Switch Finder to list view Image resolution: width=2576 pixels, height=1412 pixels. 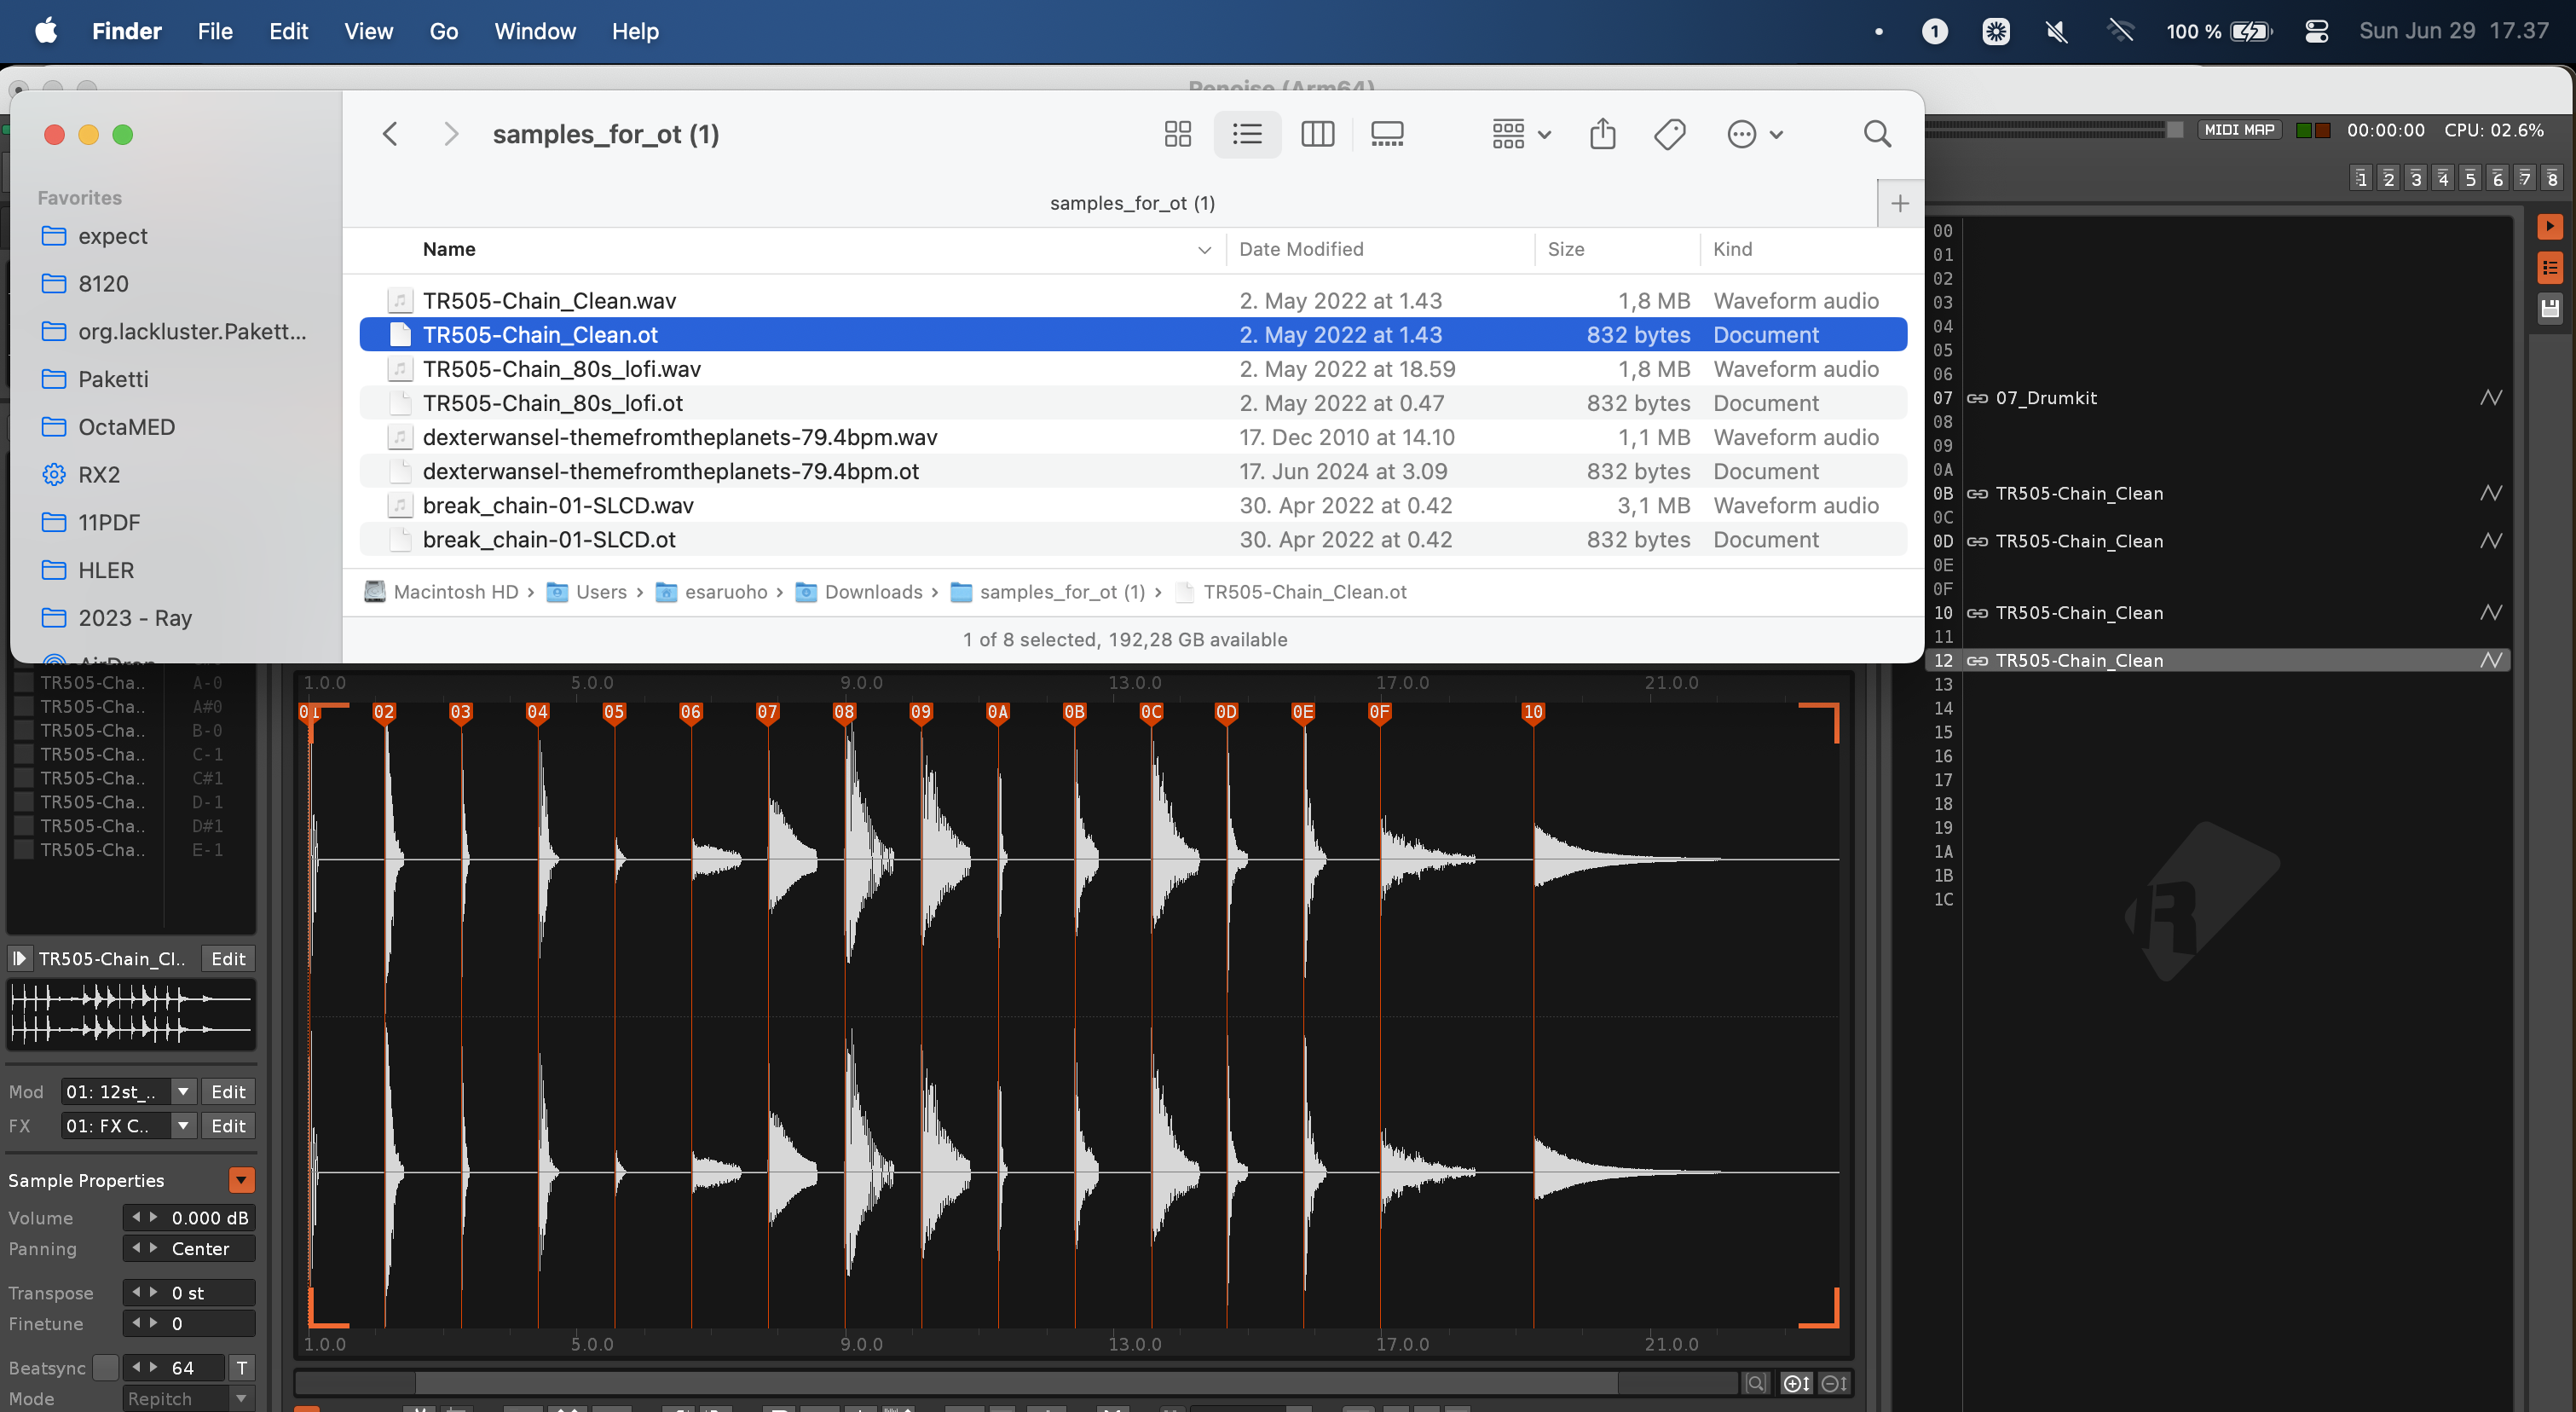click(x=1247, y=134)
